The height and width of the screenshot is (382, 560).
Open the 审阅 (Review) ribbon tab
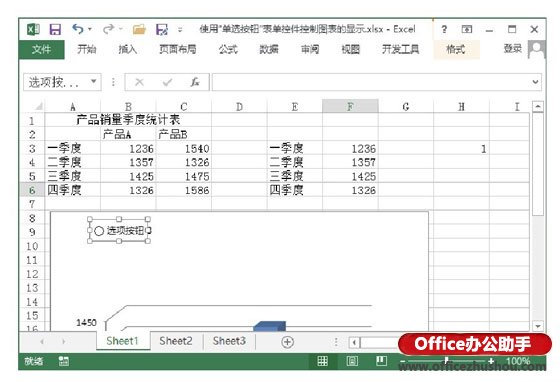[310, 49]
